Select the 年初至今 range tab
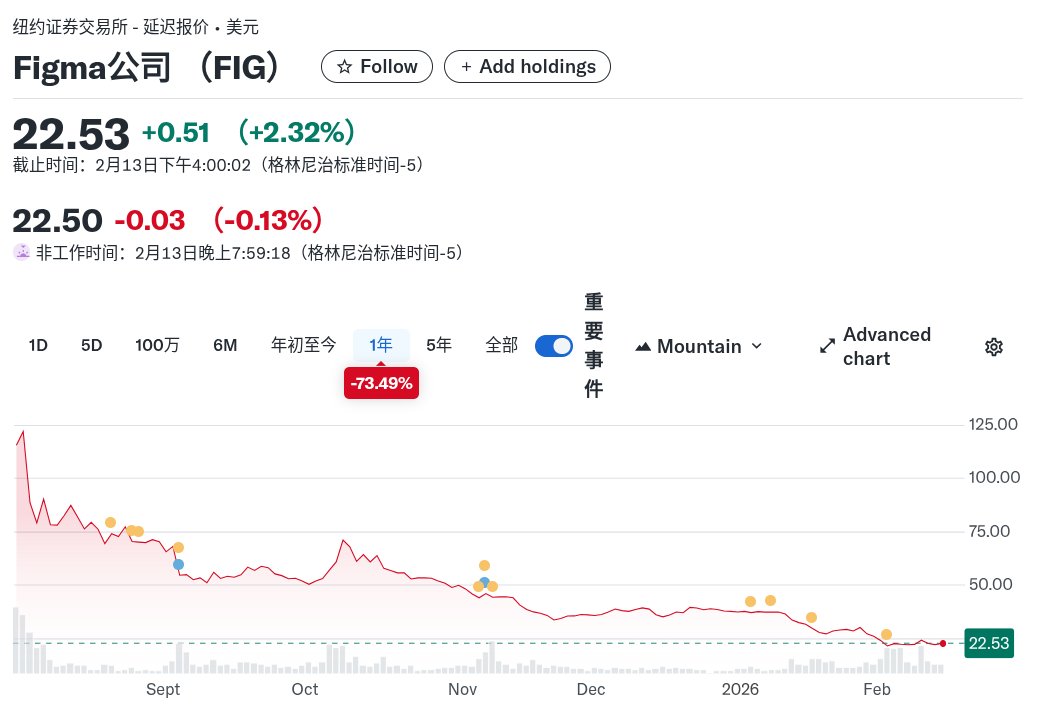 (x=303, y=345)
